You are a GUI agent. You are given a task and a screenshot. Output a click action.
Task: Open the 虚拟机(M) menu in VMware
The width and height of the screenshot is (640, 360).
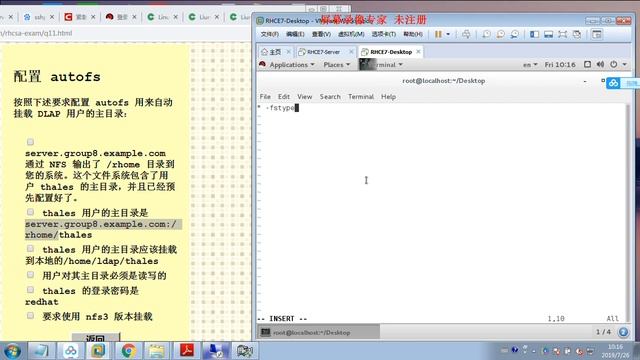point(351,34)
